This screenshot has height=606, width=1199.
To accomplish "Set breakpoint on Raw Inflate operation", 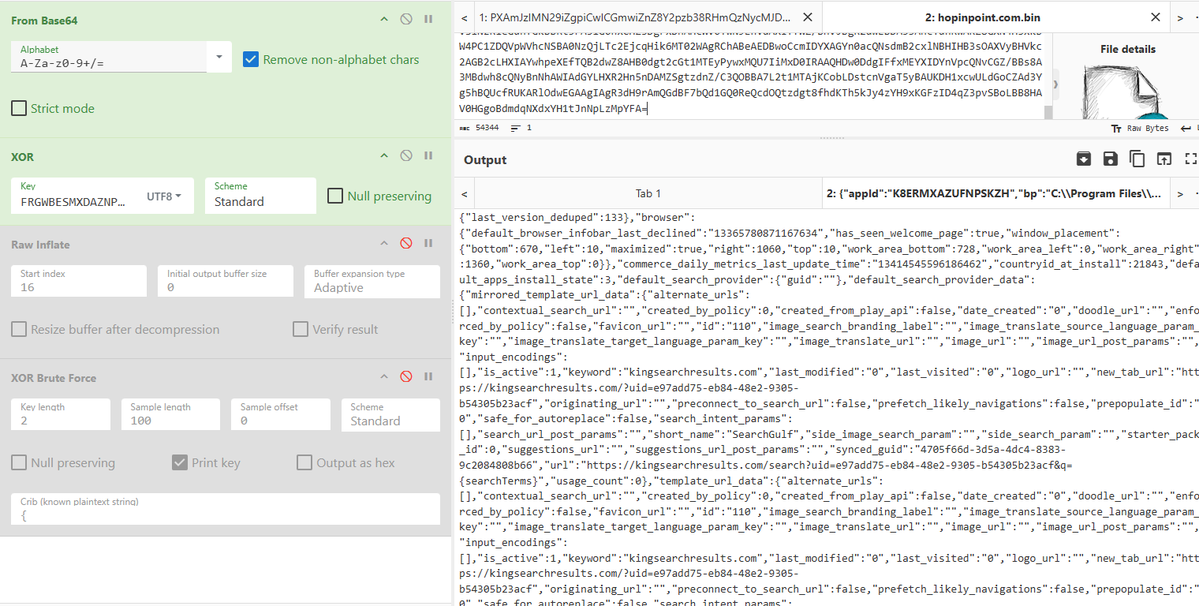I will [428, 244].
